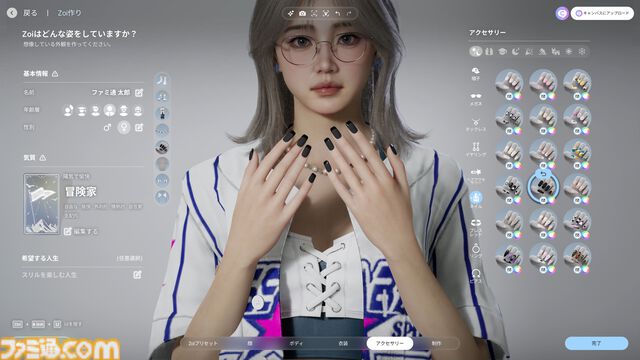Switch to the Zoiプリセット tab
The height and width of the screenshot is (360, 640).
click(x=203, y=344)
